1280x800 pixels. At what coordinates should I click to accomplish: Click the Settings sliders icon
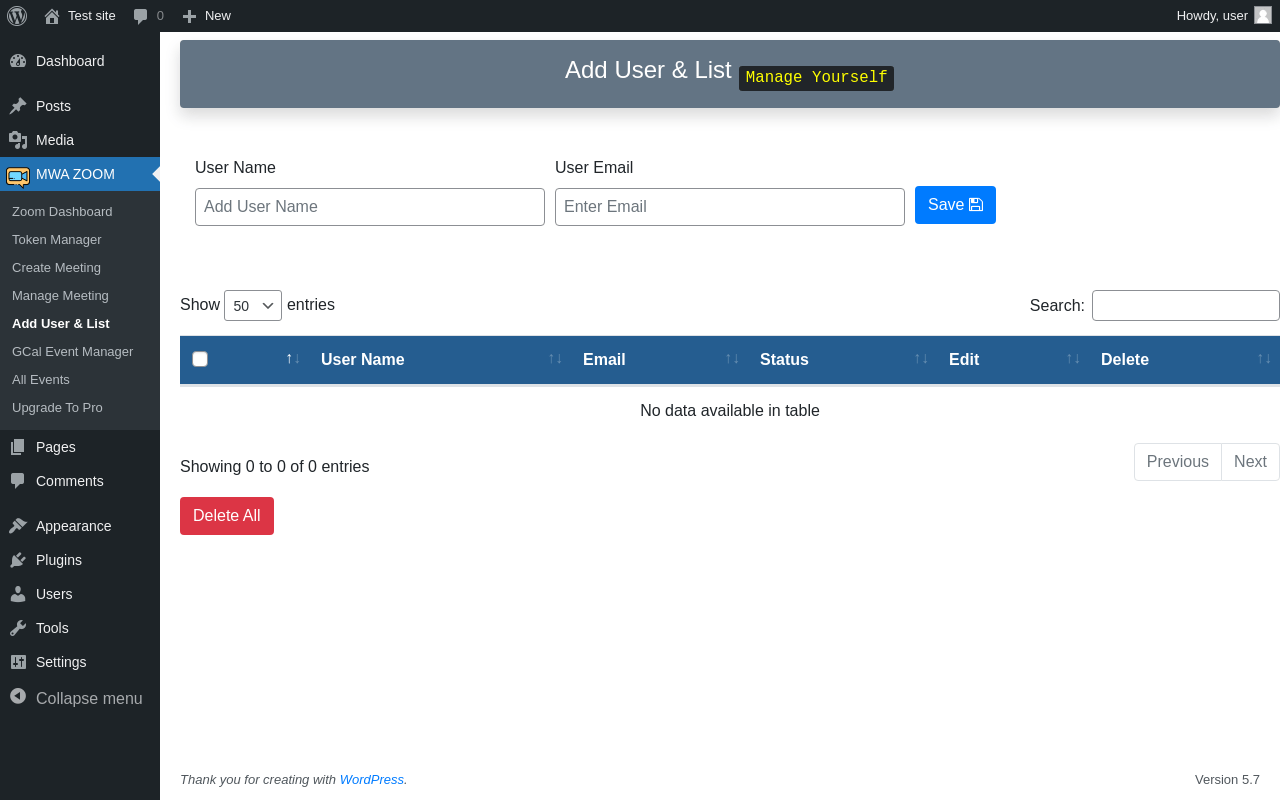click(x=18, y=662)
